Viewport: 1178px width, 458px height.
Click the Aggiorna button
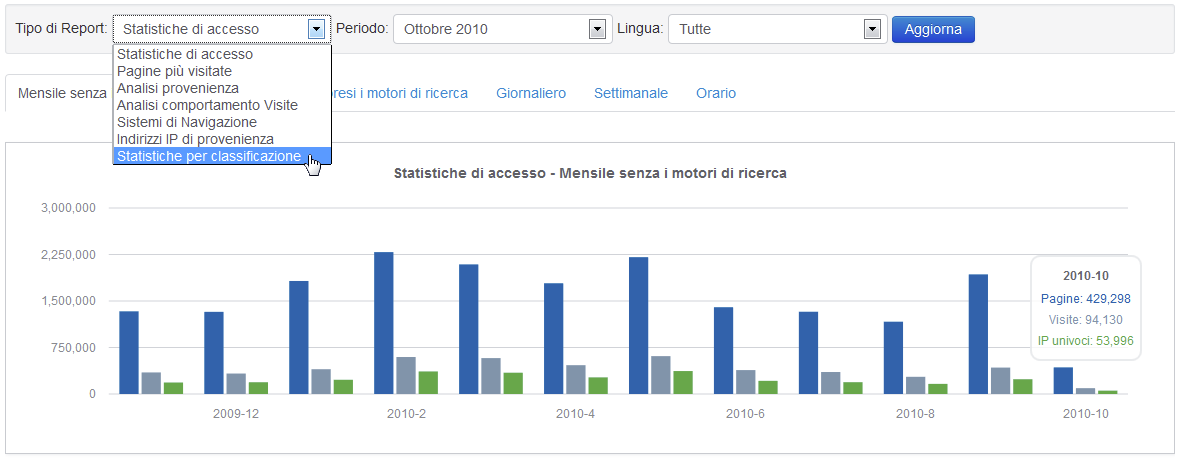(x=933, y=29)
